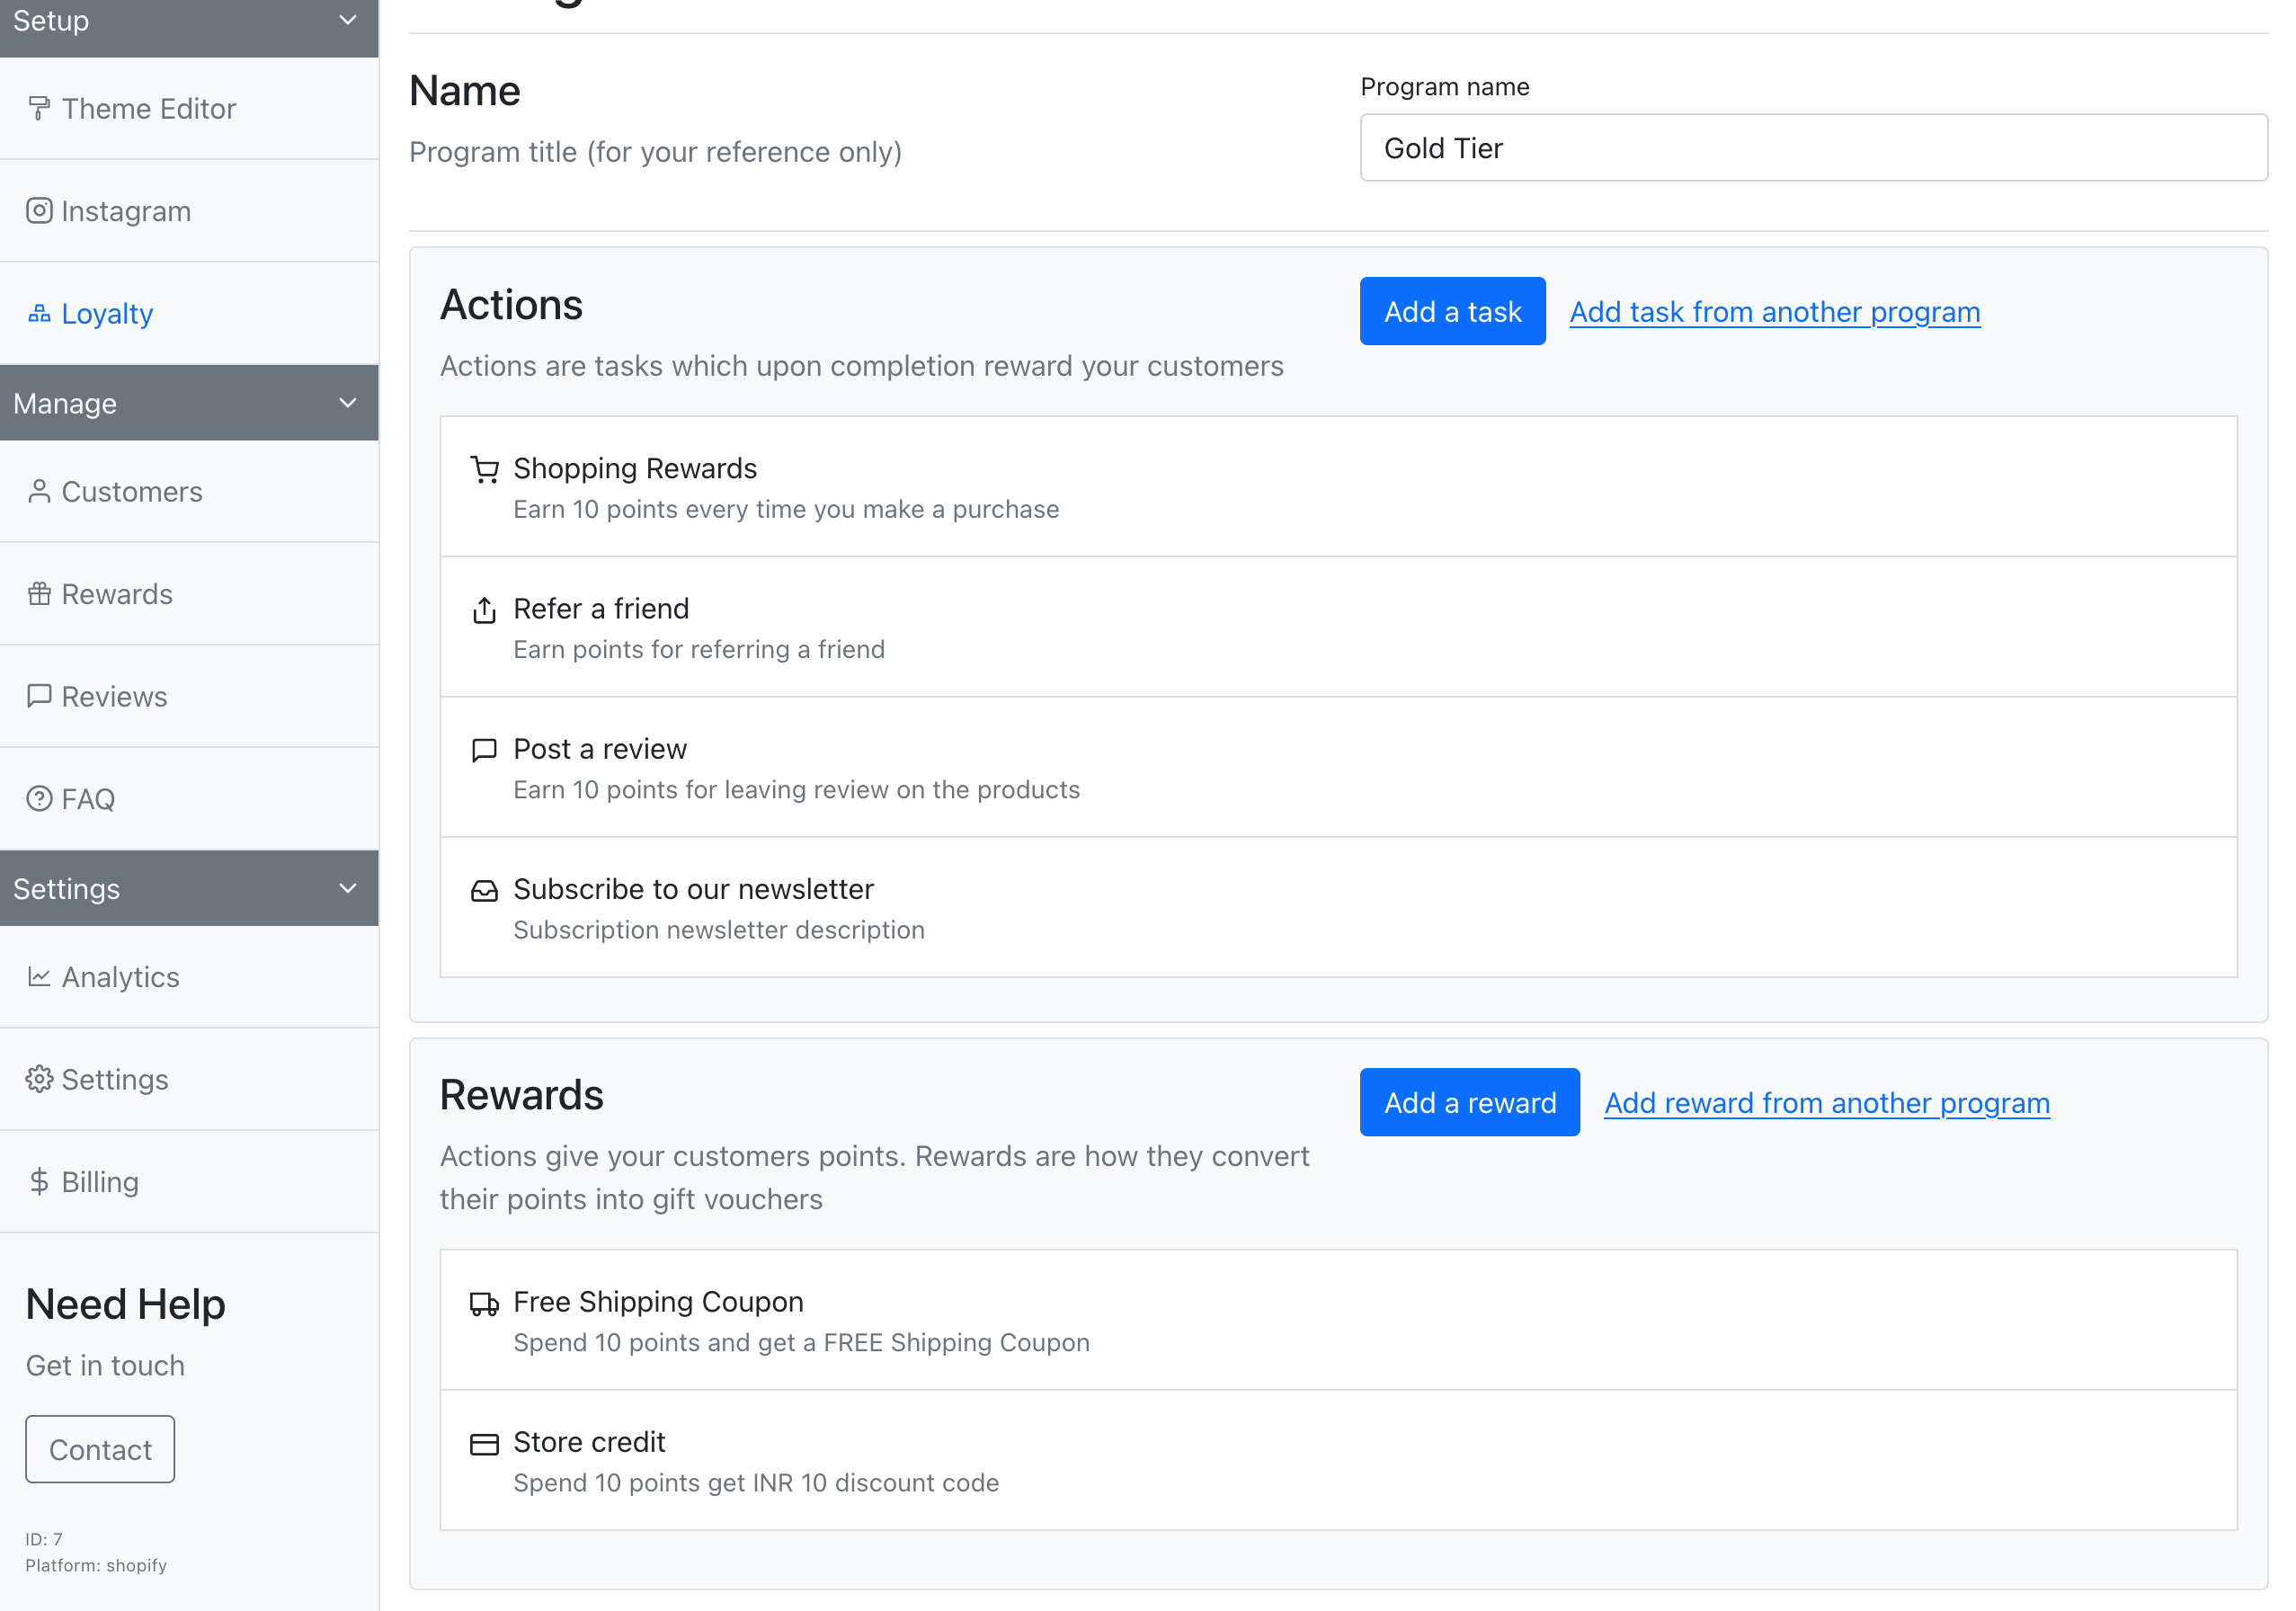Select Add task from another program link
2296x1611 pixels.
click(1775, 311)
